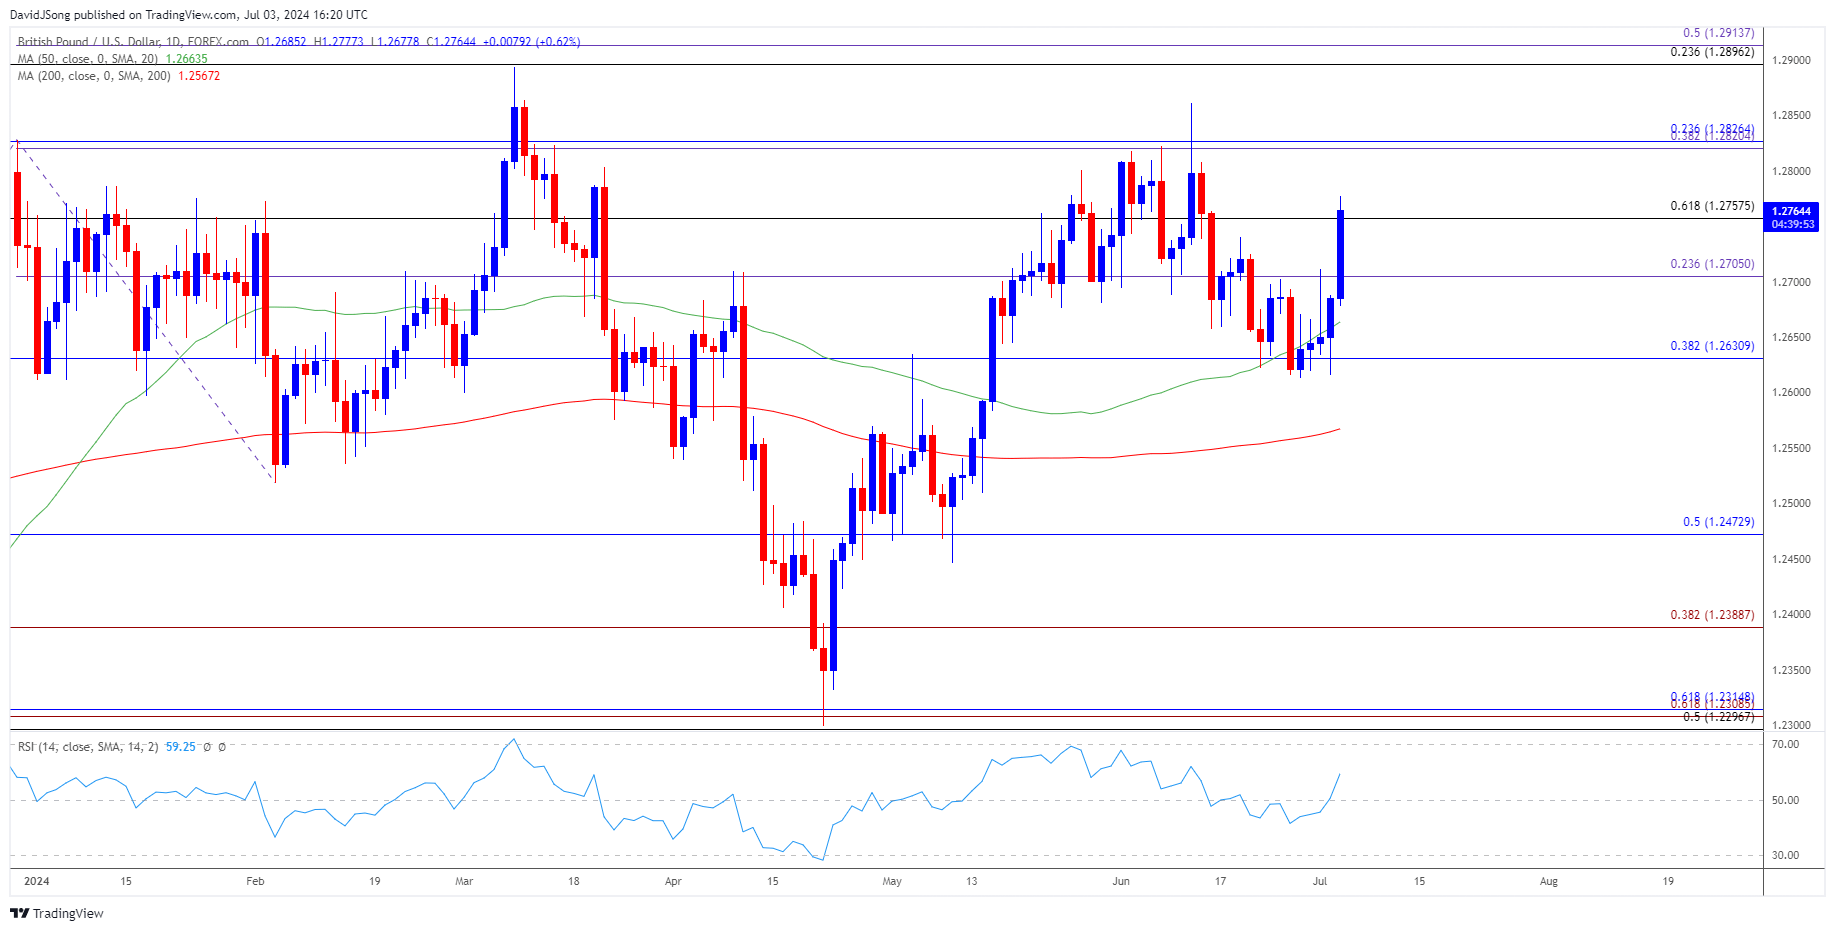Select the 200 MA value 1.25672

(199, 76)
